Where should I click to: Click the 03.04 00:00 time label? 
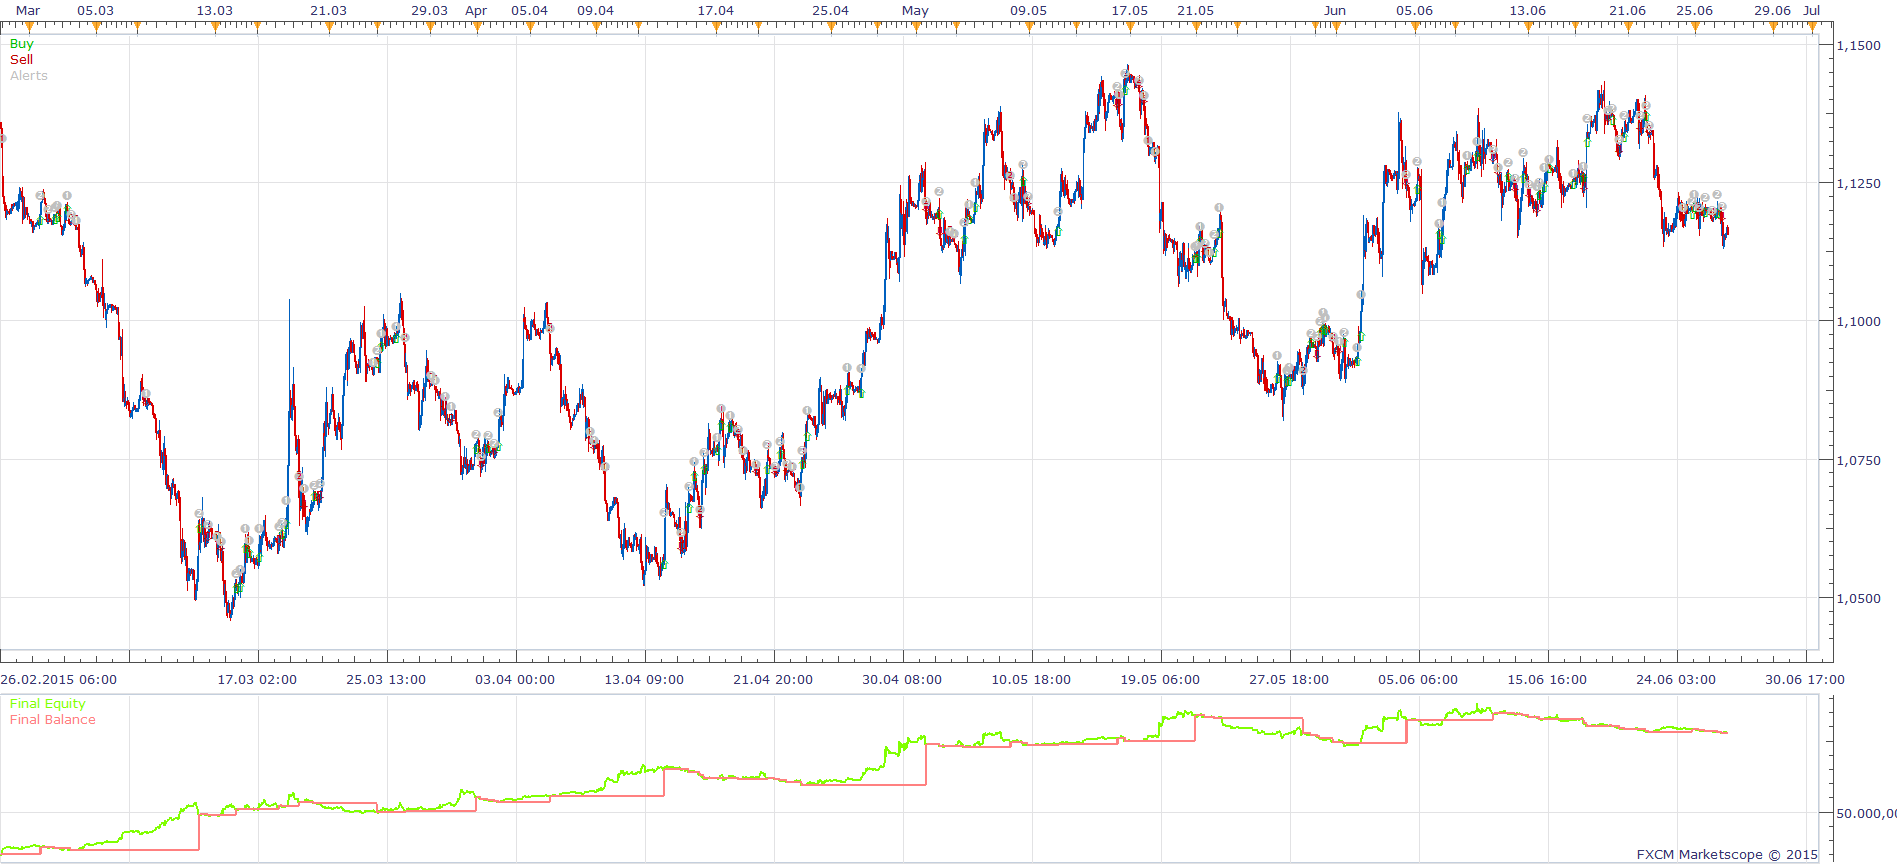(515, 680)
